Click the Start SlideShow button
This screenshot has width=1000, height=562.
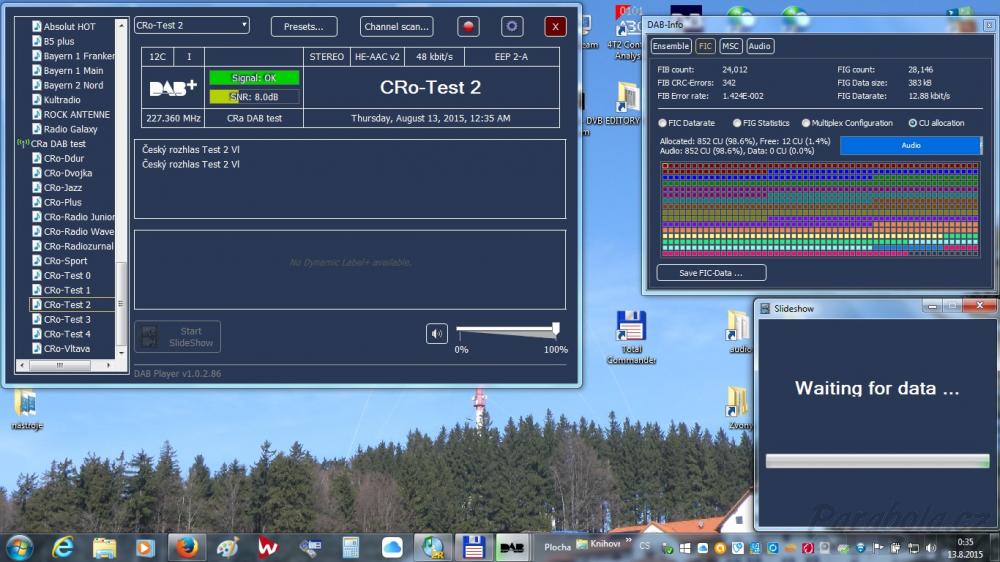(177, 337)
